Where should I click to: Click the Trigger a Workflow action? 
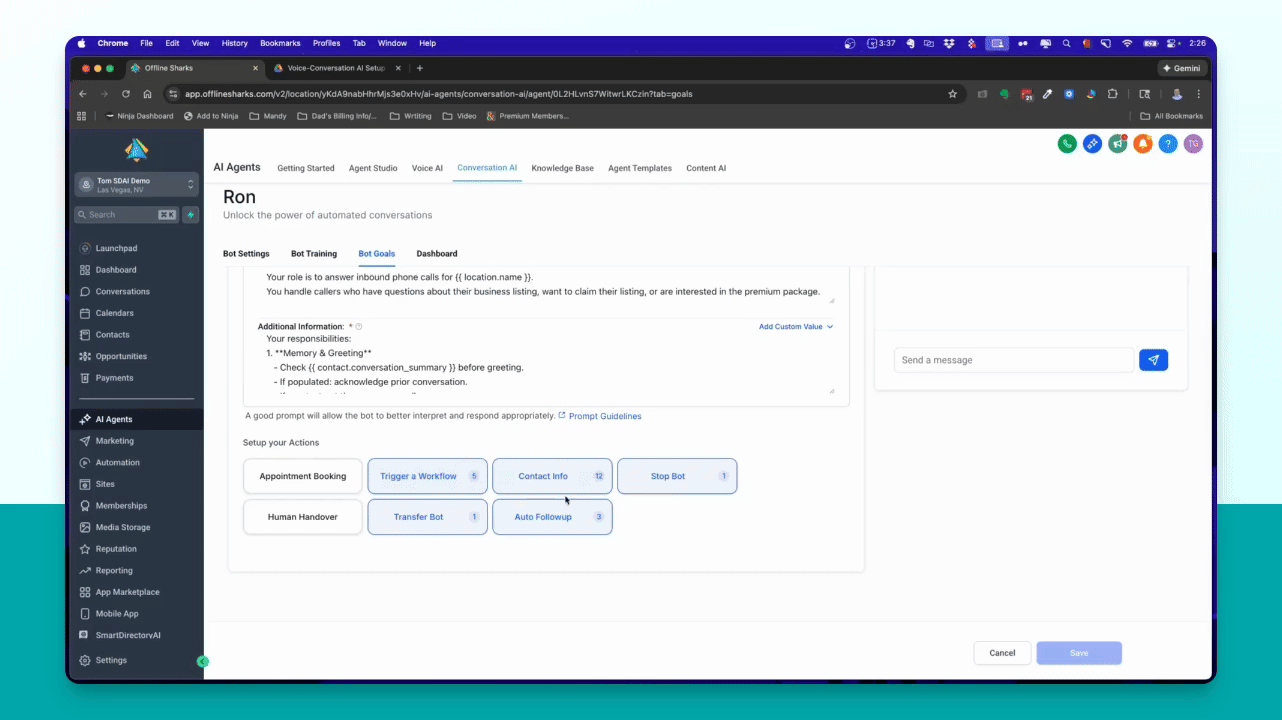click(x=427, y=476)
